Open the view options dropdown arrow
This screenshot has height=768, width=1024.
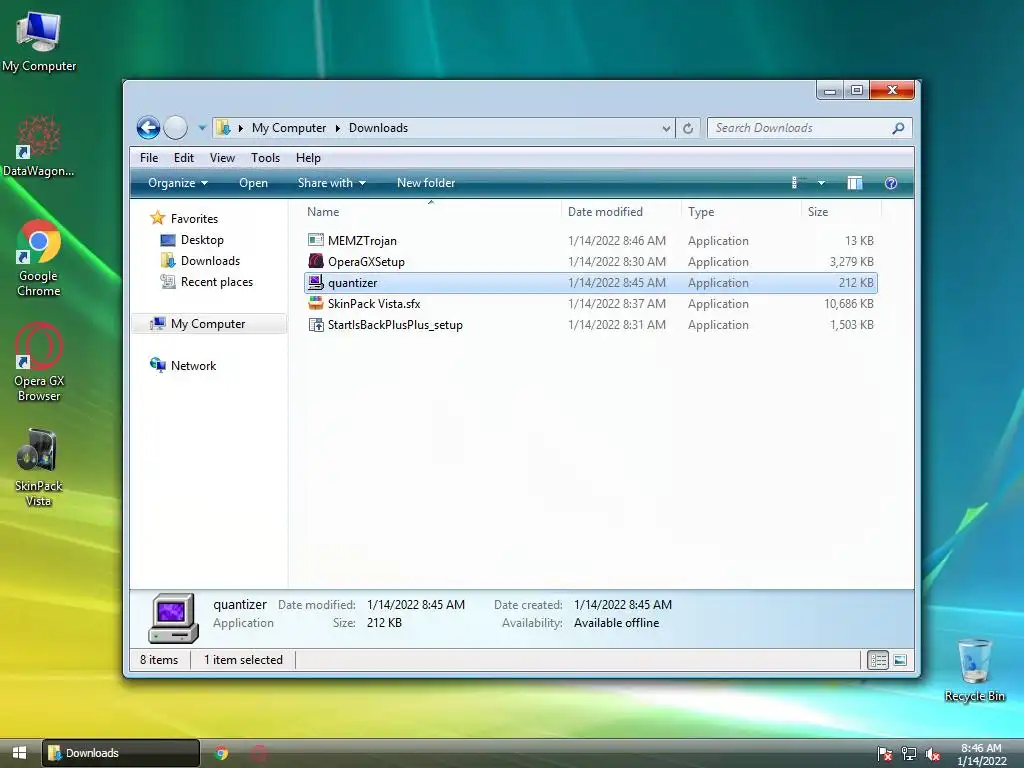click(x=822, y=183)
